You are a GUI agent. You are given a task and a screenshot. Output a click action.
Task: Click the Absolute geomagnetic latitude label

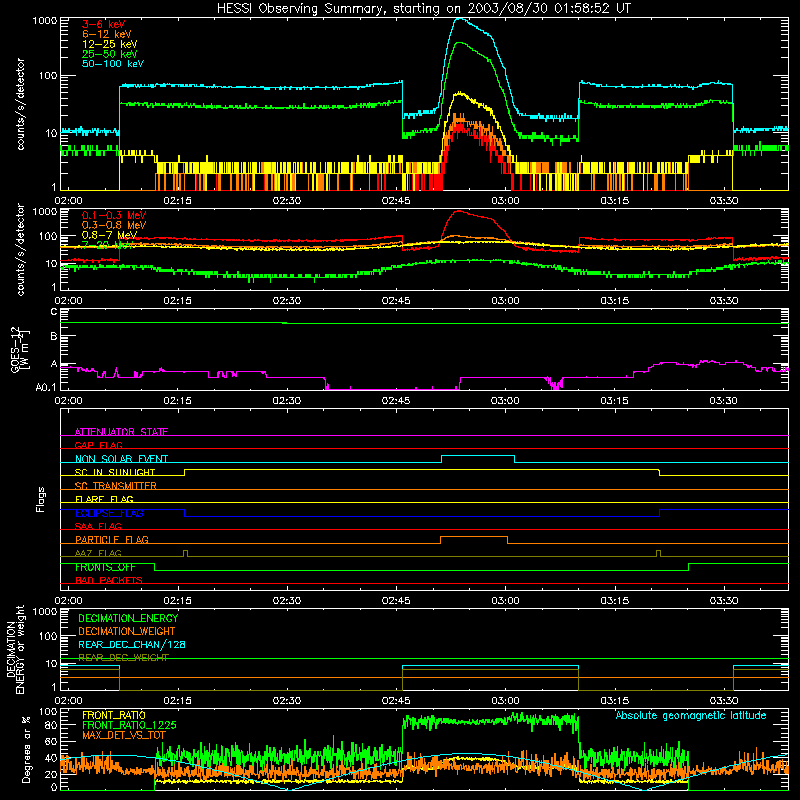tap(691, 716)
